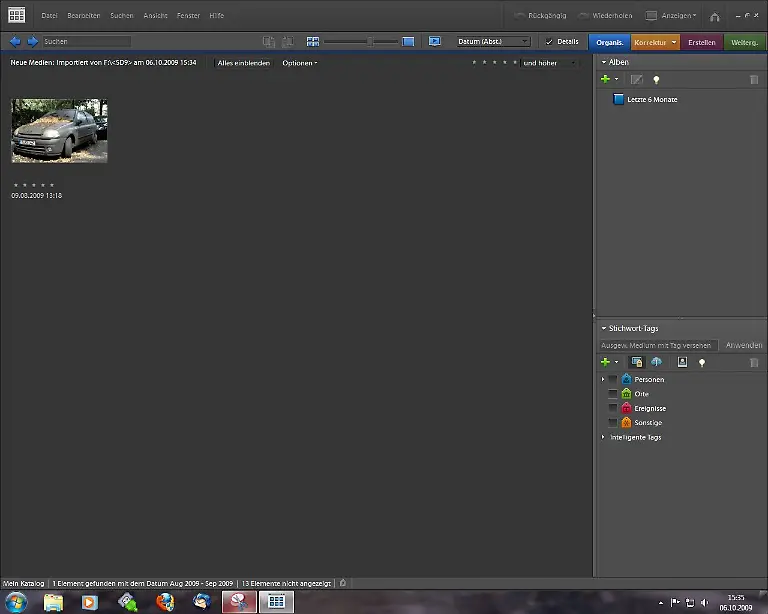Adjust the thumbnail size slider
This screenshot has width=768, height=614.
point(370,42)
